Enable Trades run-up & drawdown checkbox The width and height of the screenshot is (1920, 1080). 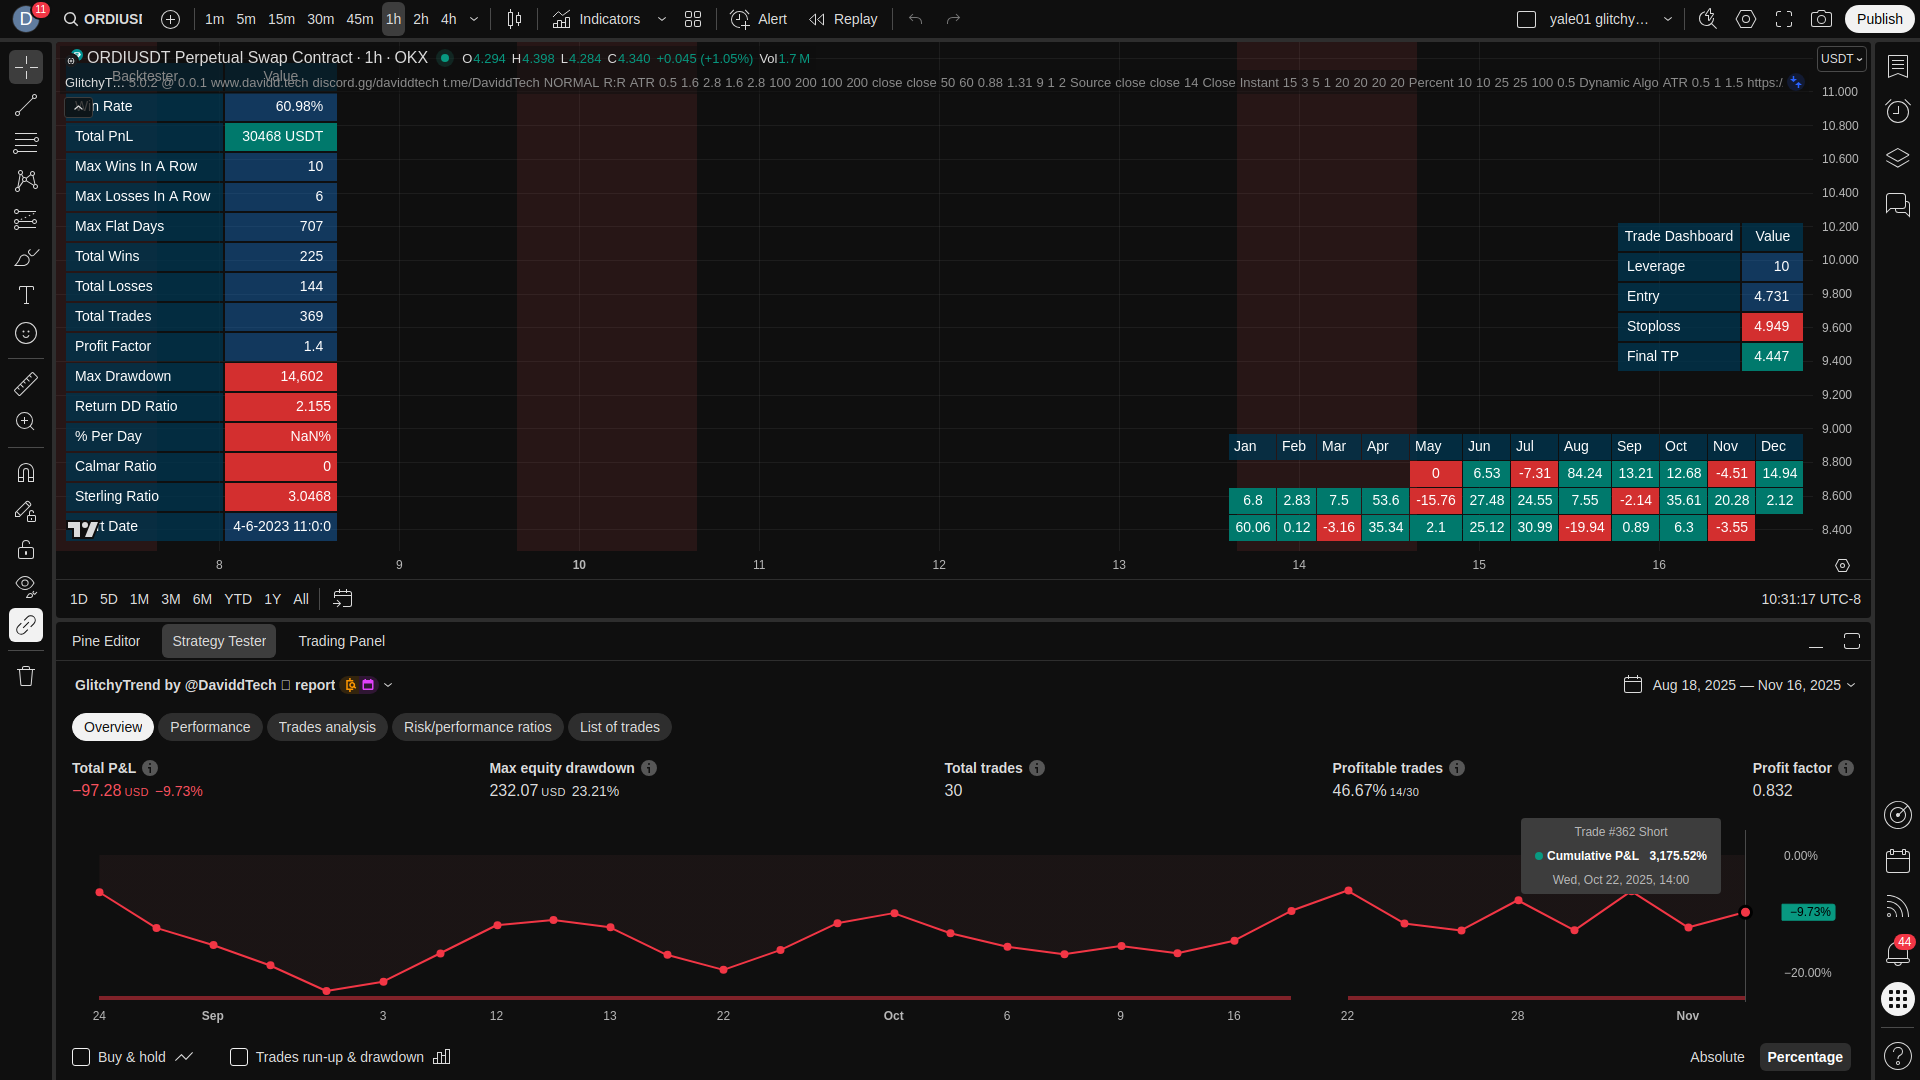coord(239,1057)
